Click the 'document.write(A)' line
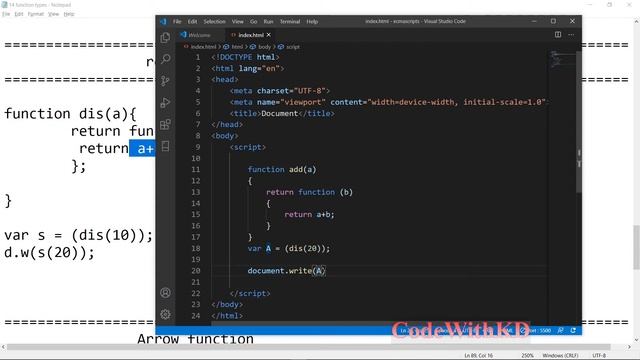The image size is (640, 360). (x=287, y=271)
